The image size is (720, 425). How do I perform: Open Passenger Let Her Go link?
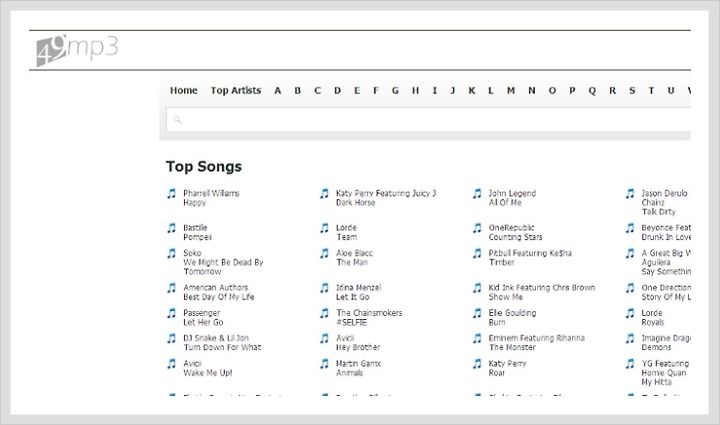point(203,318)
